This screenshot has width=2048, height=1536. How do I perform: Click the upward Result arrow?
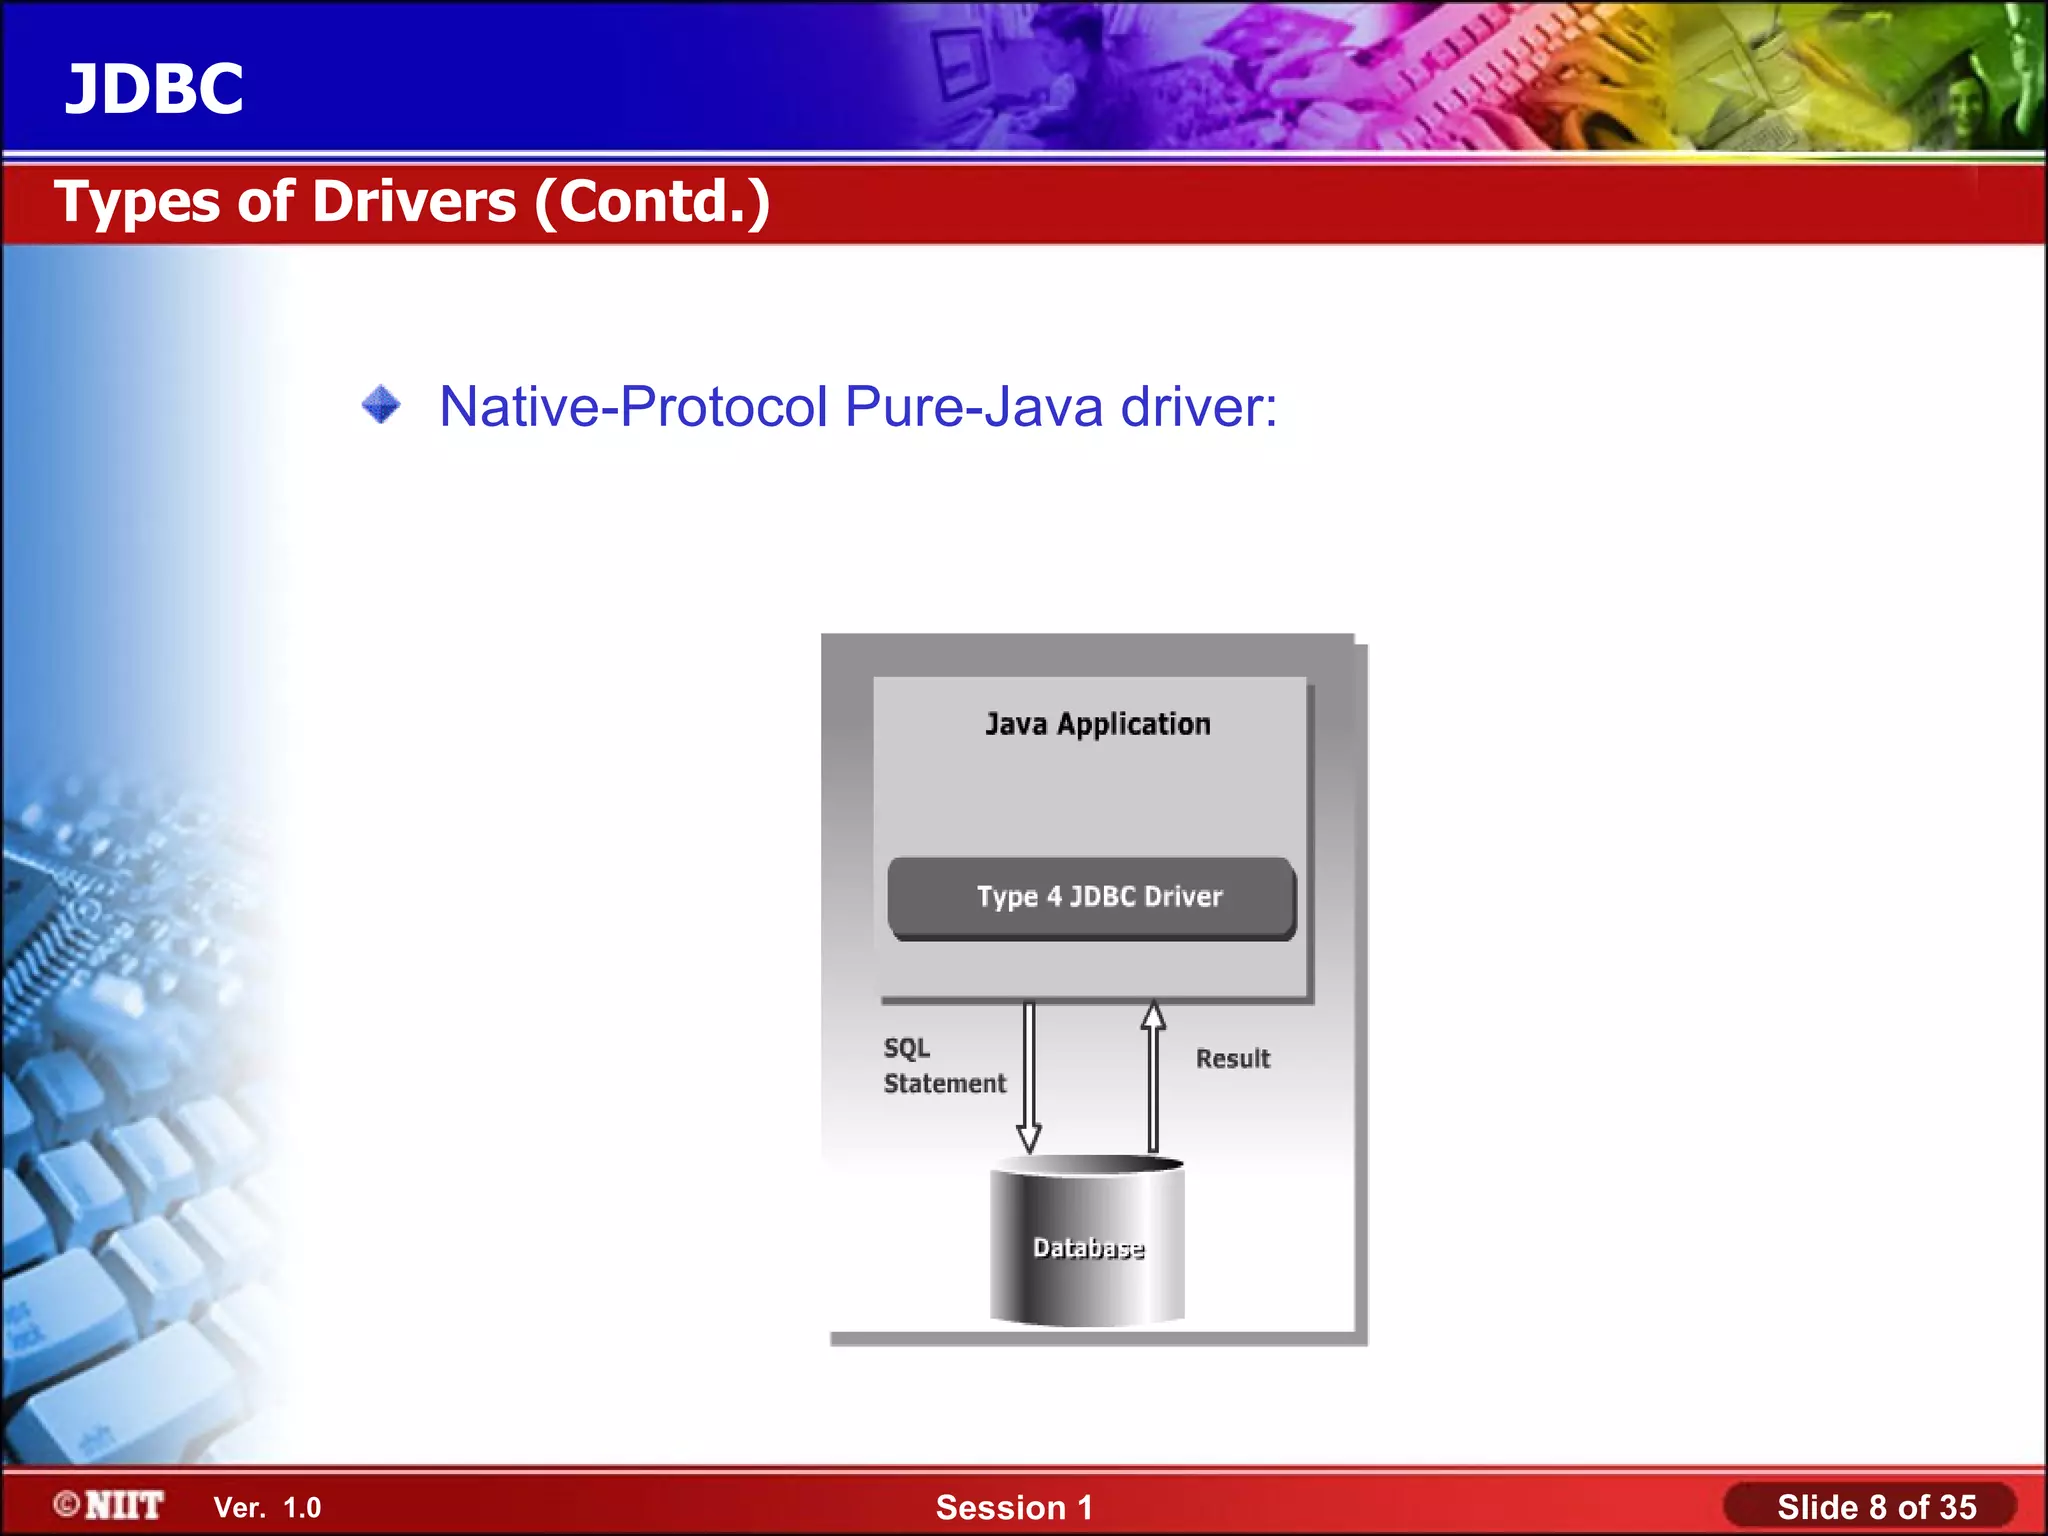[x=1153, y=1077]
